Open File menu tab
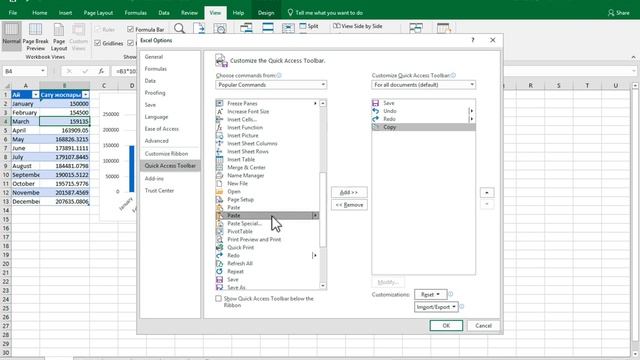 pyautogui.click(x=13, y=13)
